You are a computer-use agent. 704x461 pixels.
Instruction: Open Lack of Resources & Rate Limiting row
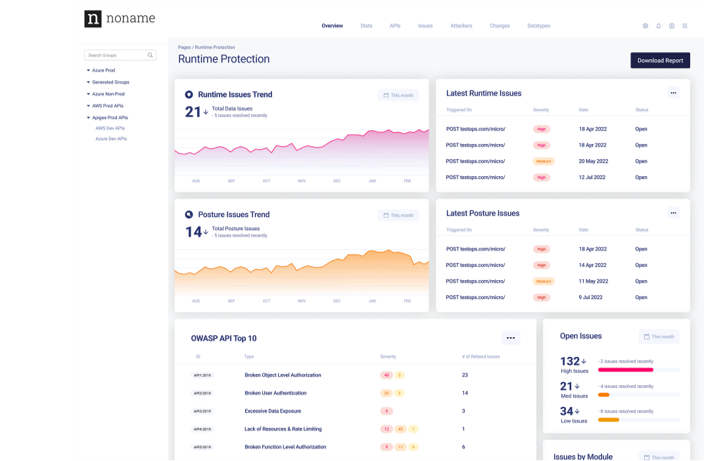click(355, 429)
